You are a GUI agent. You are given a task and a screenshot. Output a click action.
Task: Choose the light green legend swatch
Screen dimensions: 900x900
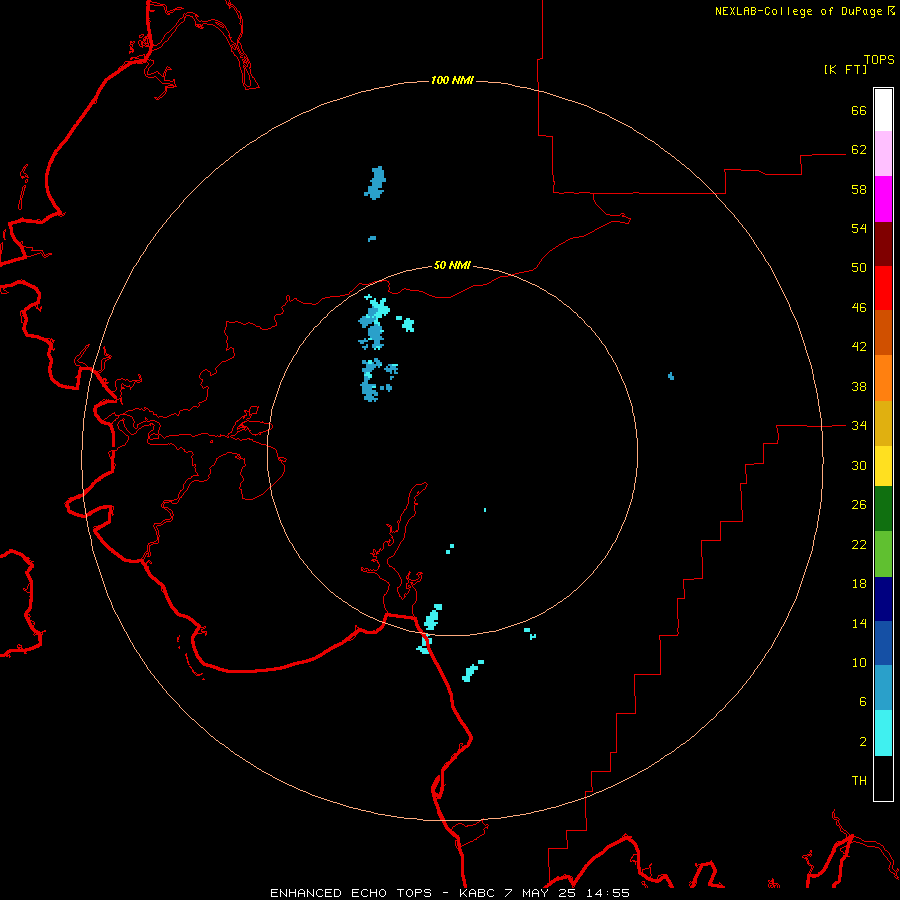(883, 554)
